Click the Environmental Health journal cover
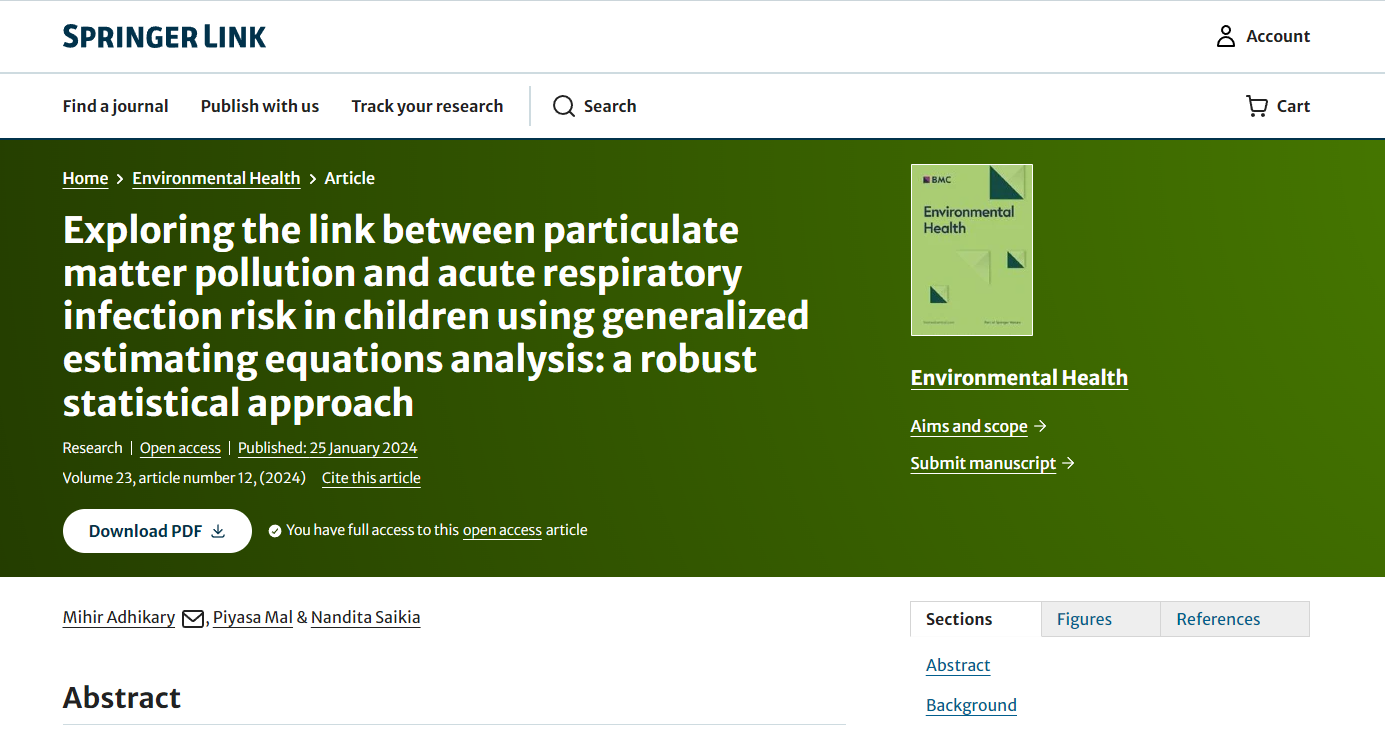The width and height of the screenshot is (1385, 731). point(971,250)
